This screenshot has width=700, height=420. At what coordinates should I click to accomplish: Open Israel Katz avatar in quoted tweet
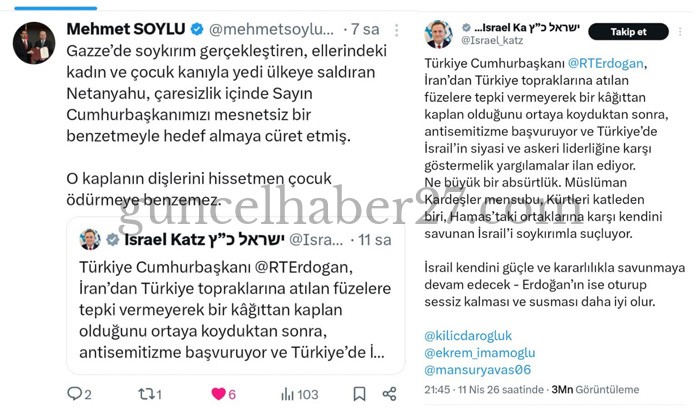point(90,239)
